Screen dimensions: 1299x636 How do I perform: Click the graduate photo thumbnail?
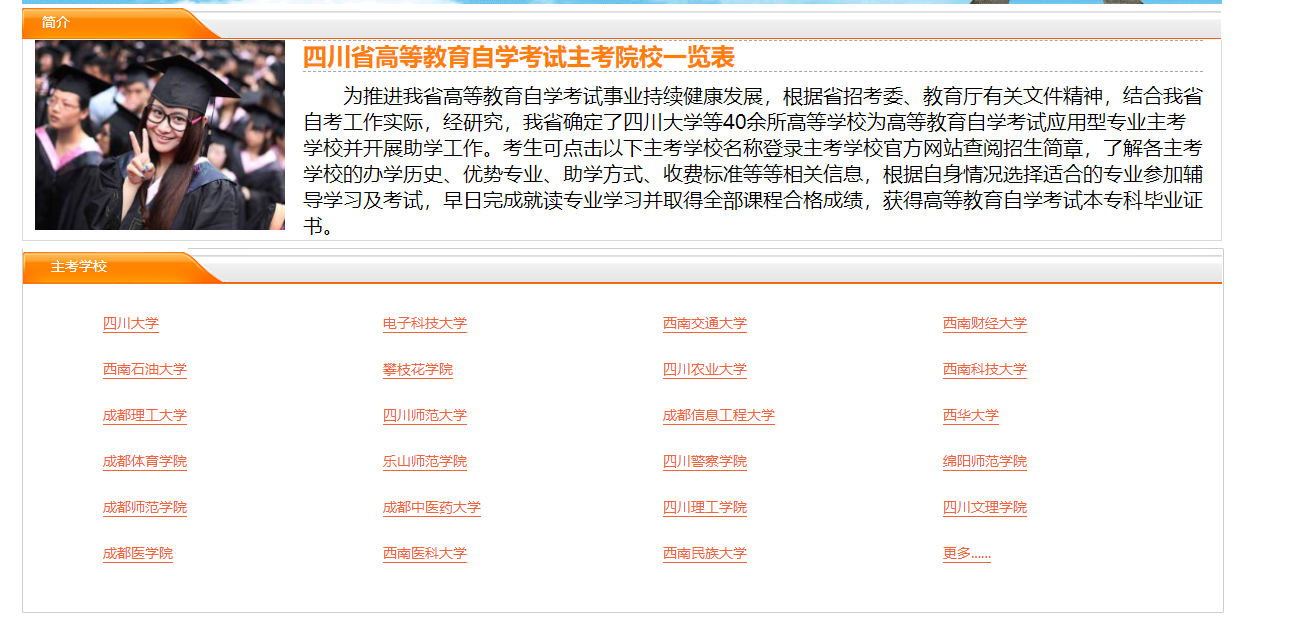coord(160,135)
